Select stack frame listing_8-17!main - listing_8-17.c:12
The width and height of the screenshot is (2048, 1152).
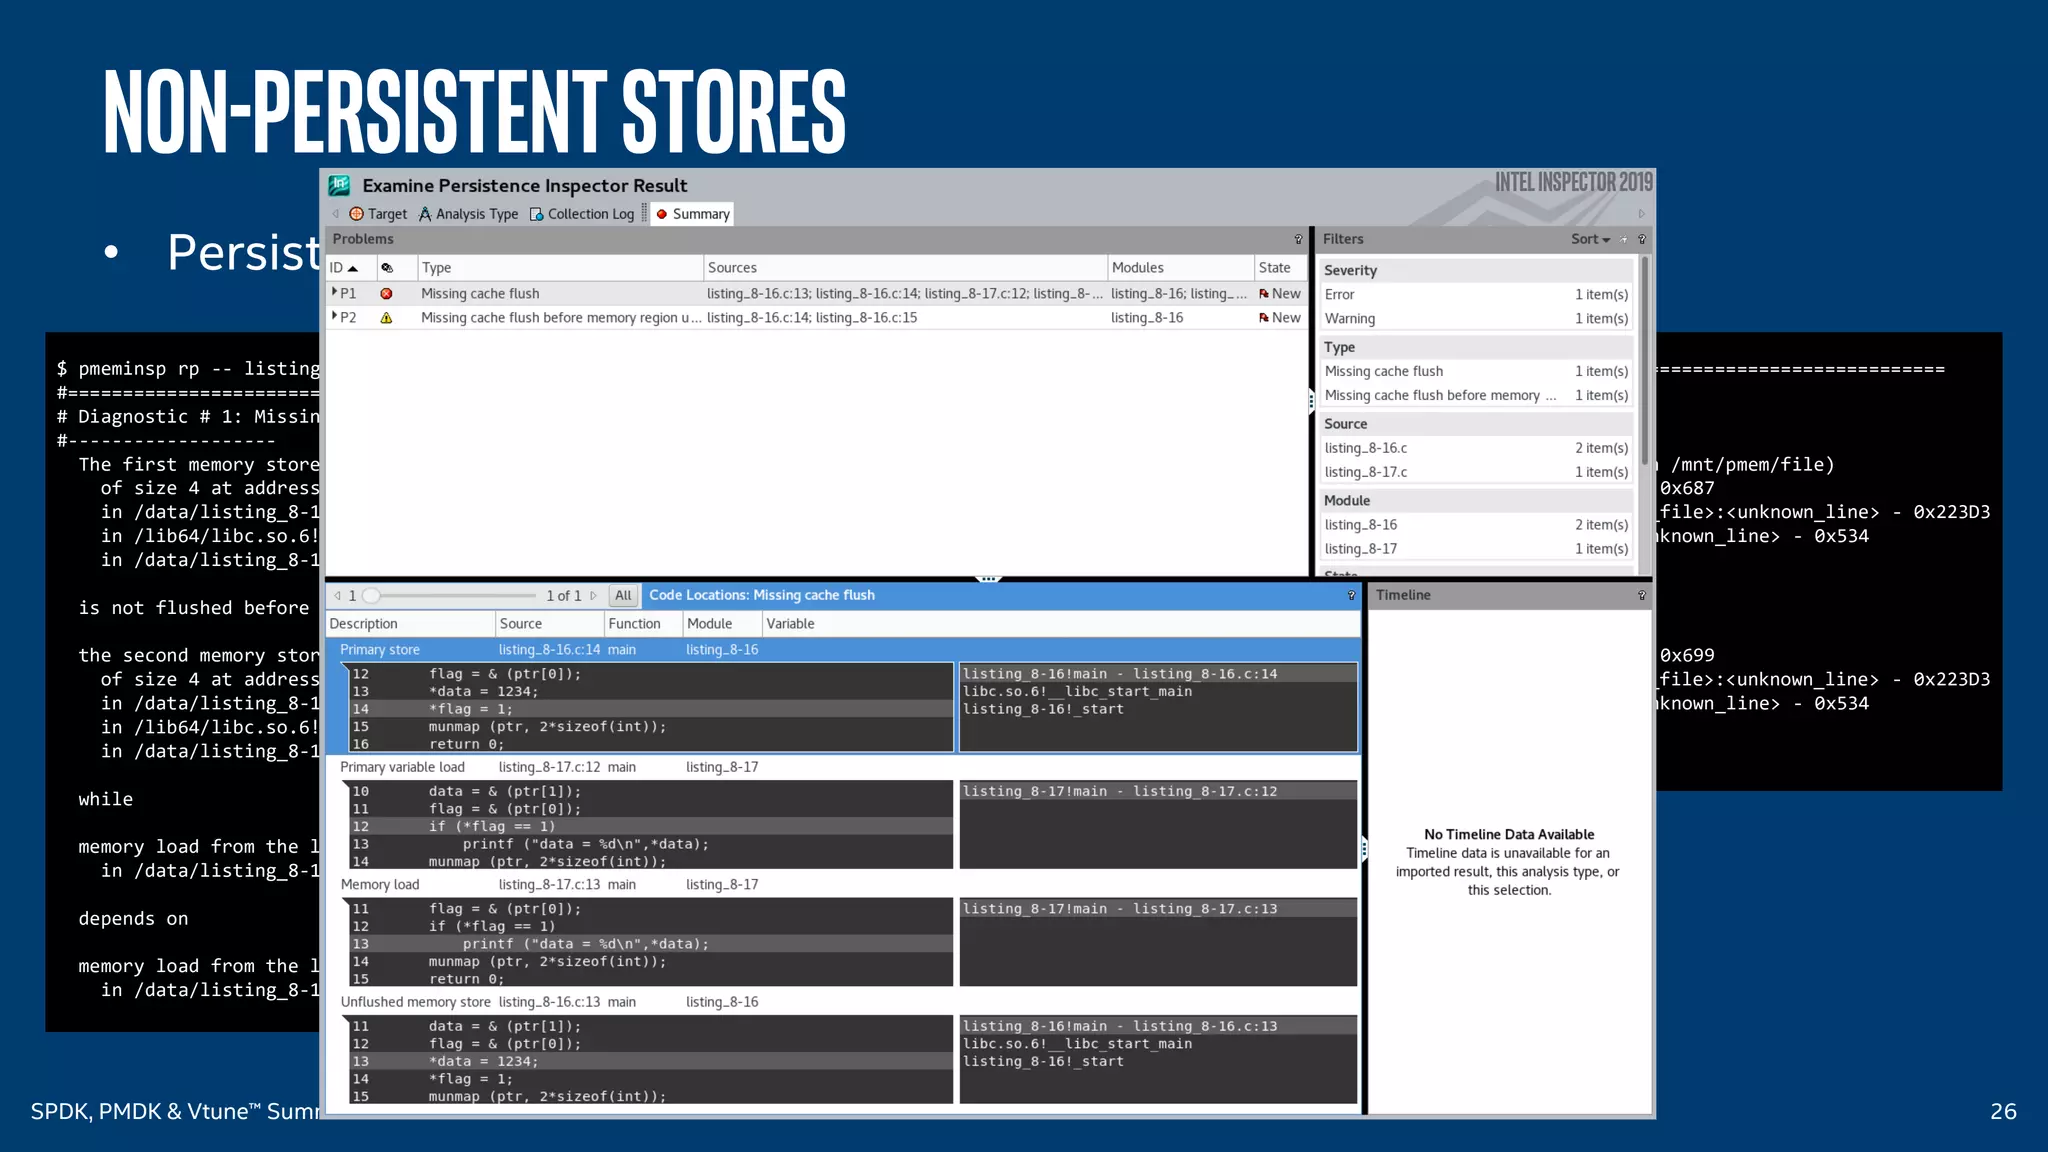click(1158, 792)
